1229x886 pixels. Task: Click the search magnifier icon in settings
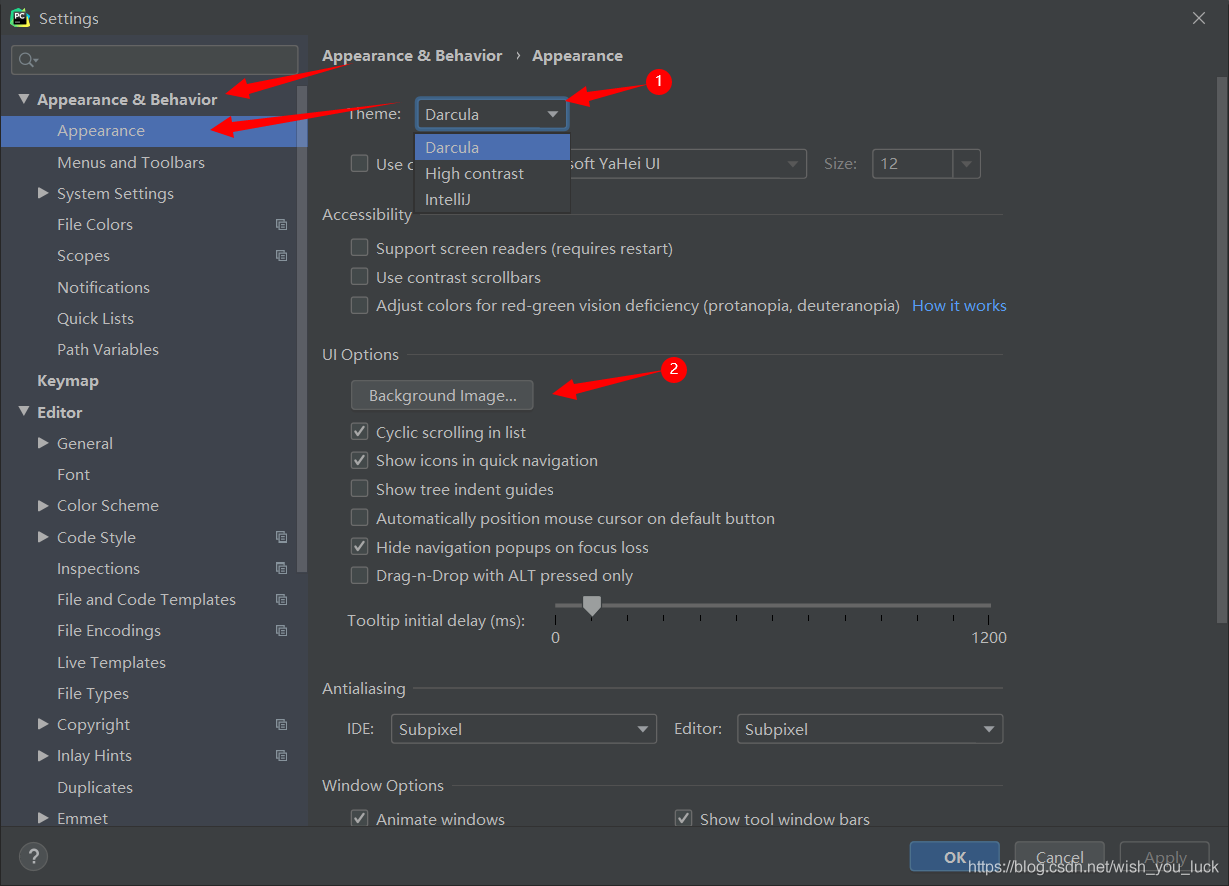pyautogui.click(x=27, y=60)
